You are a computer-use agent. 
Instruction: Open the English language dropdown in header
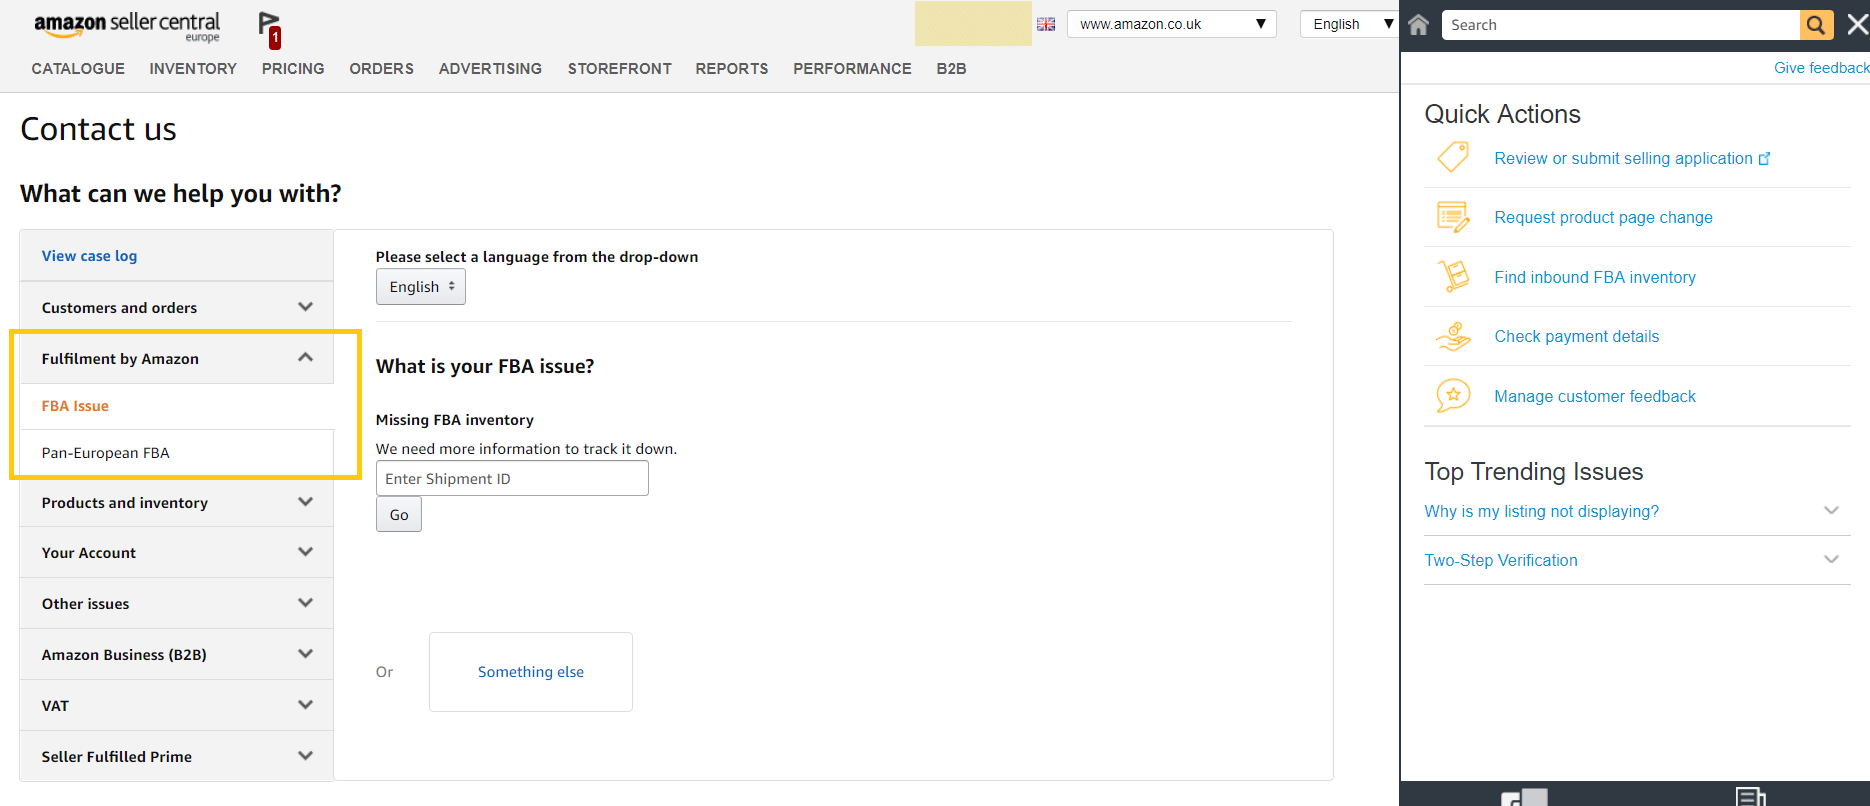click(1352, 24)
